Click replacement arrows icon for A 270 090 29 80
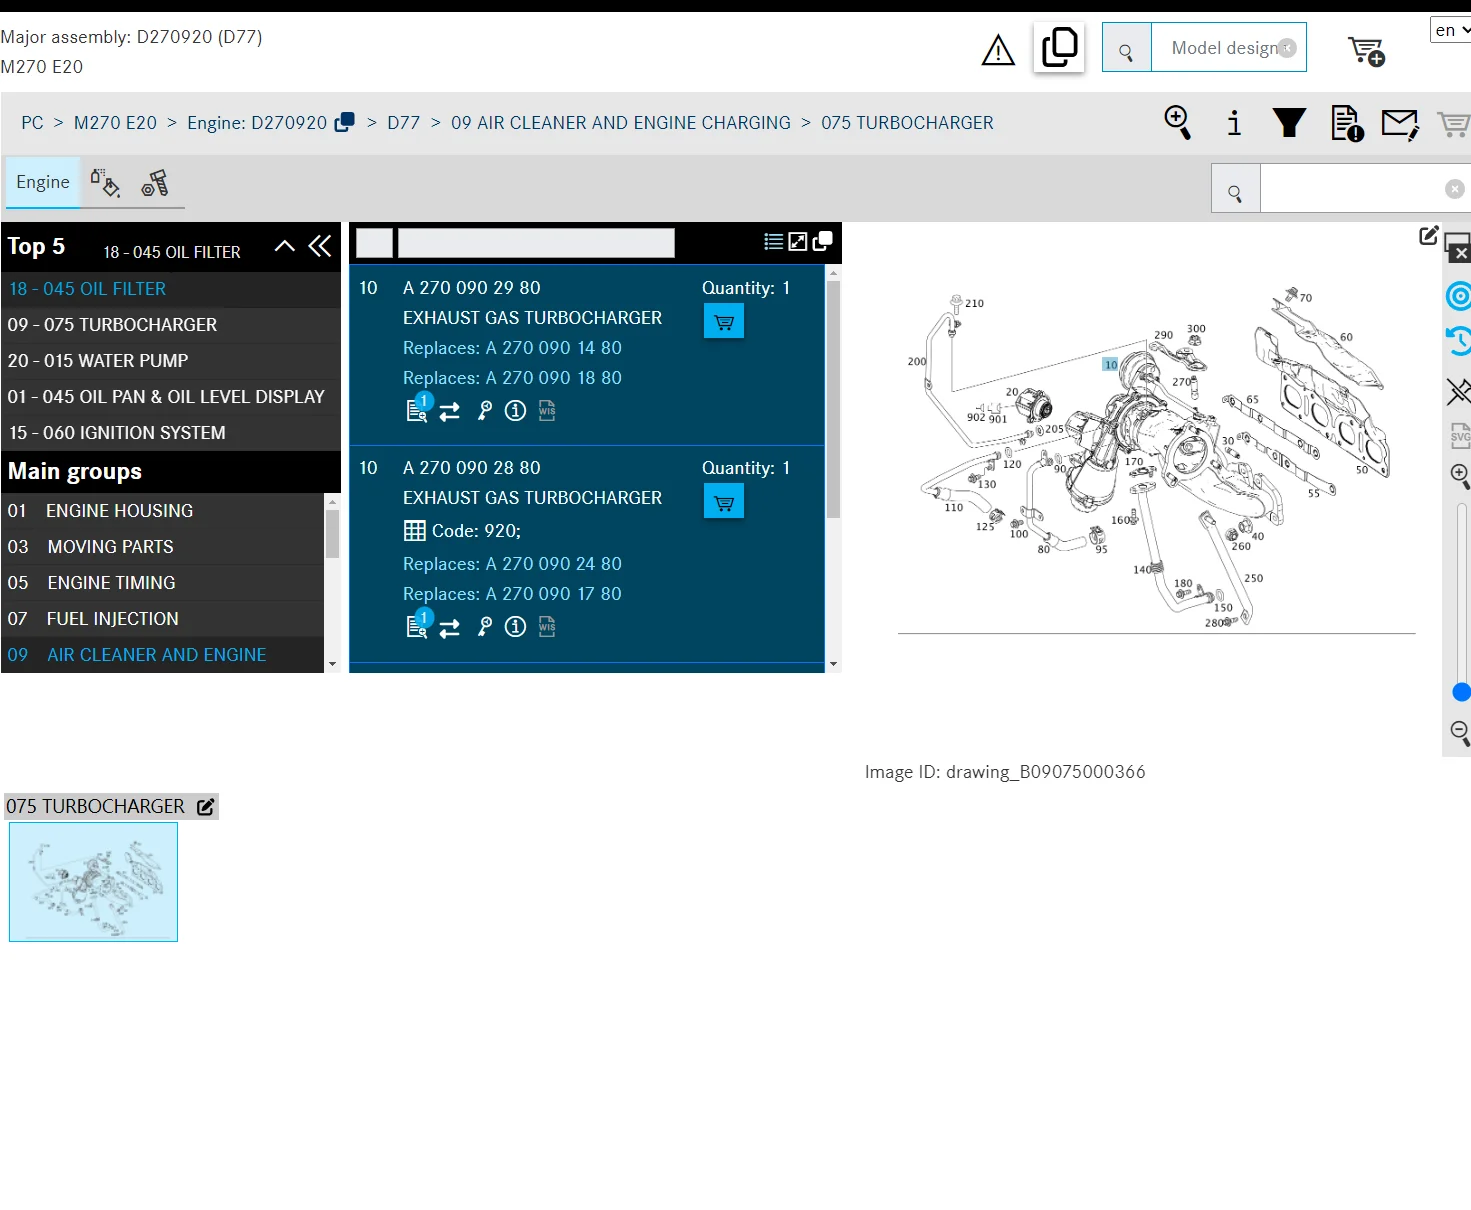 450,411
